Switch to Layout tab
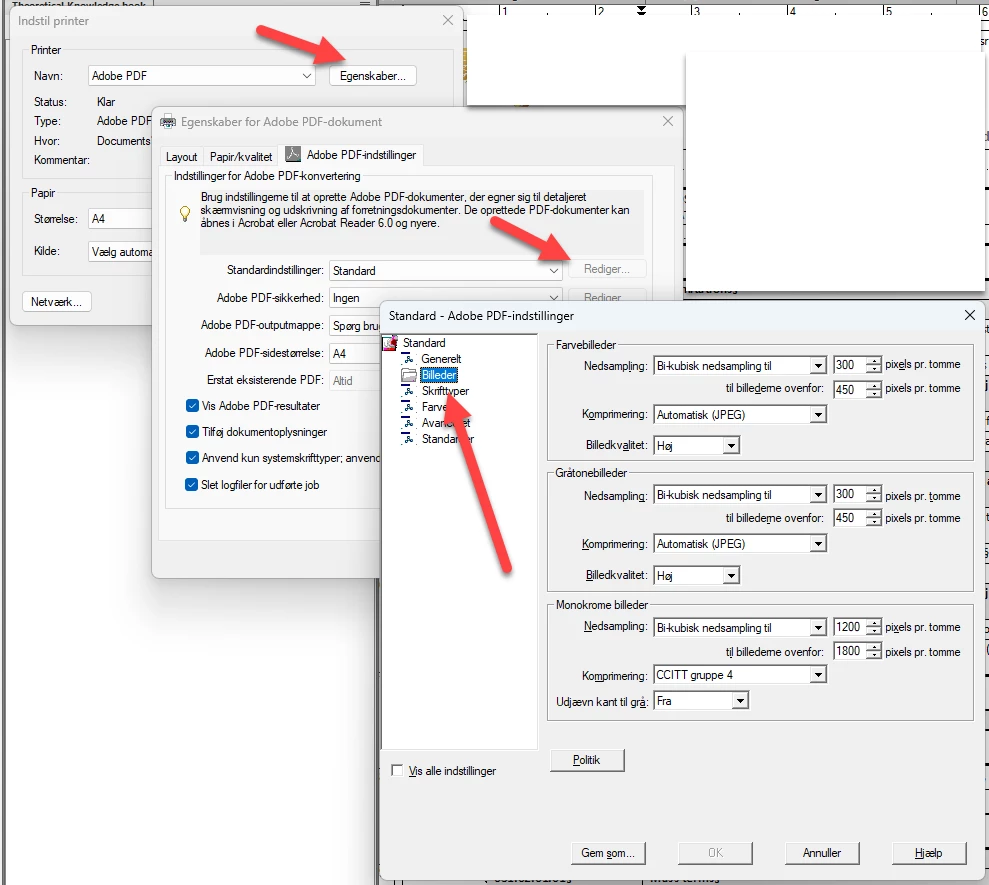Image resolution: width=989 pixels, height=885 pixels. pyautogui.click(x=181, y=156)
